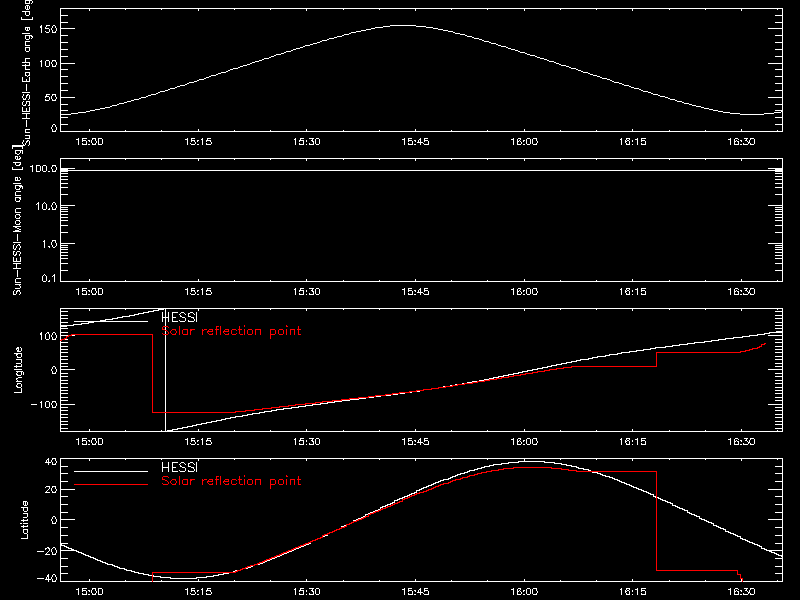The height and width of the screenshot is (600, 800).
Task: Click the white HESSI legend line in Latitude plot
Action: tap(111, 471)
